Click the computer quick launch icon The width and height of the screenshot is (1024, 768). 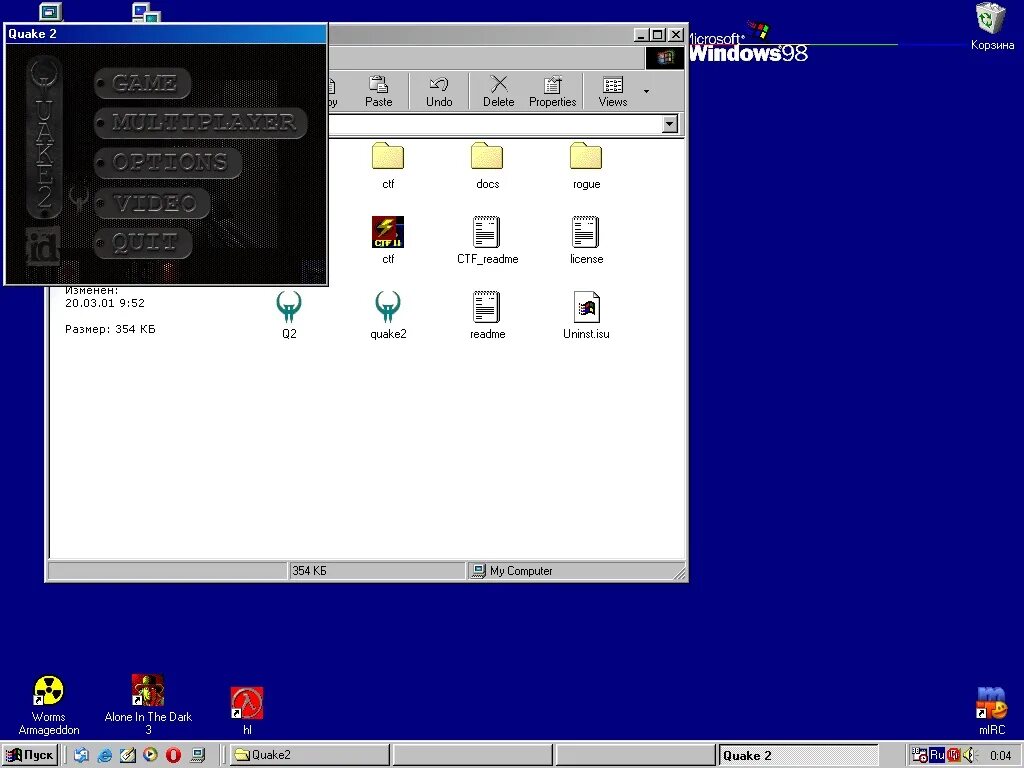(197, 756)
